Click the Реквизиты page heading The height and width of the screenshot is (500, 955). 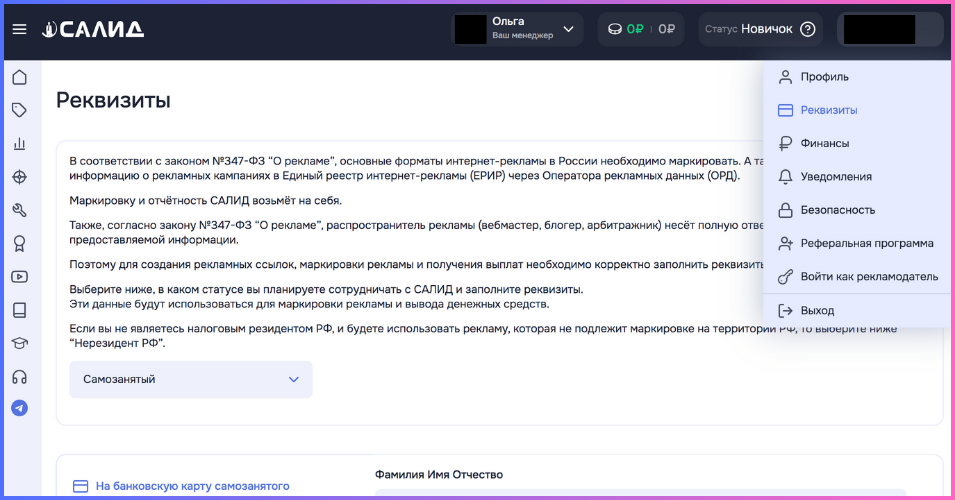click(113, 100)
